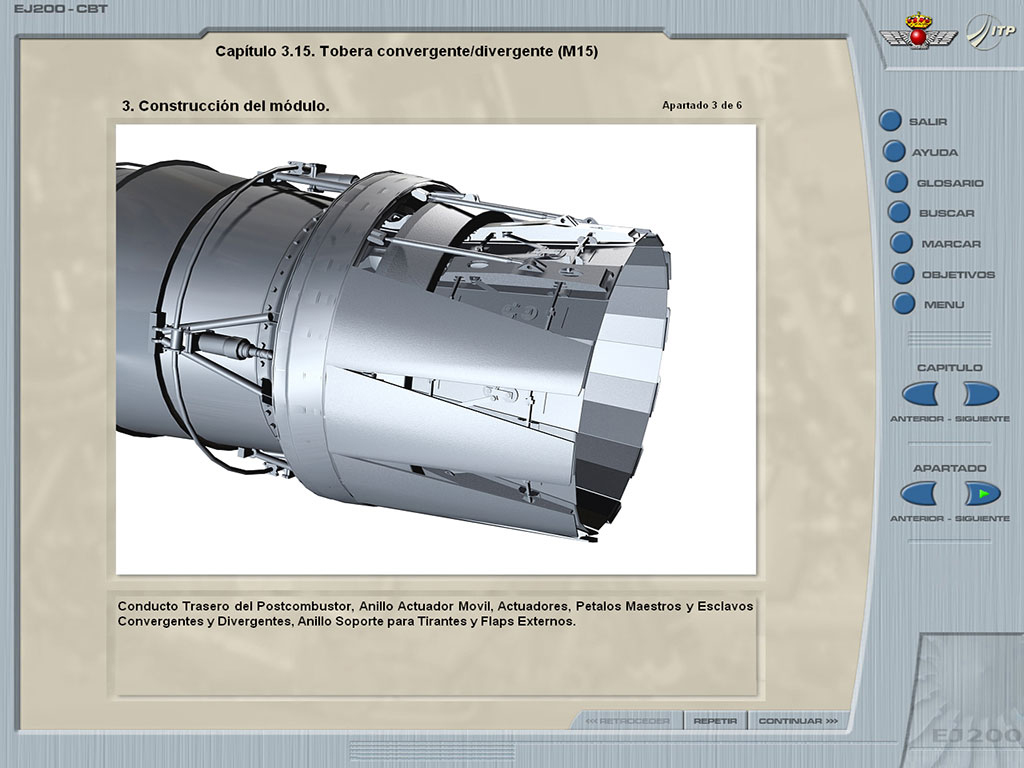Click the module description text box
Image resolution: width=1024 pixels, height=768 pixels.
(435, 642)
